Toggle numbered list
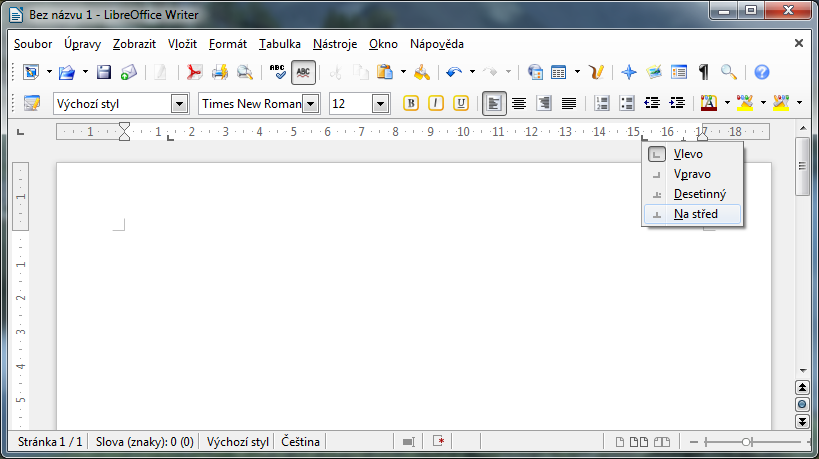The width and height of the screenshot is (819, 459). point(602,103)
